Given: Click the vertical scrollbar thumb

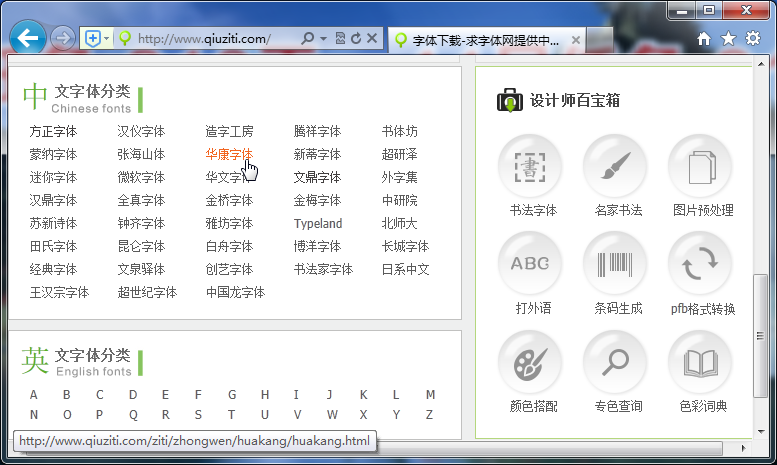Looking at the screenshot, I should pyautogui.click(x=760, y=336).
